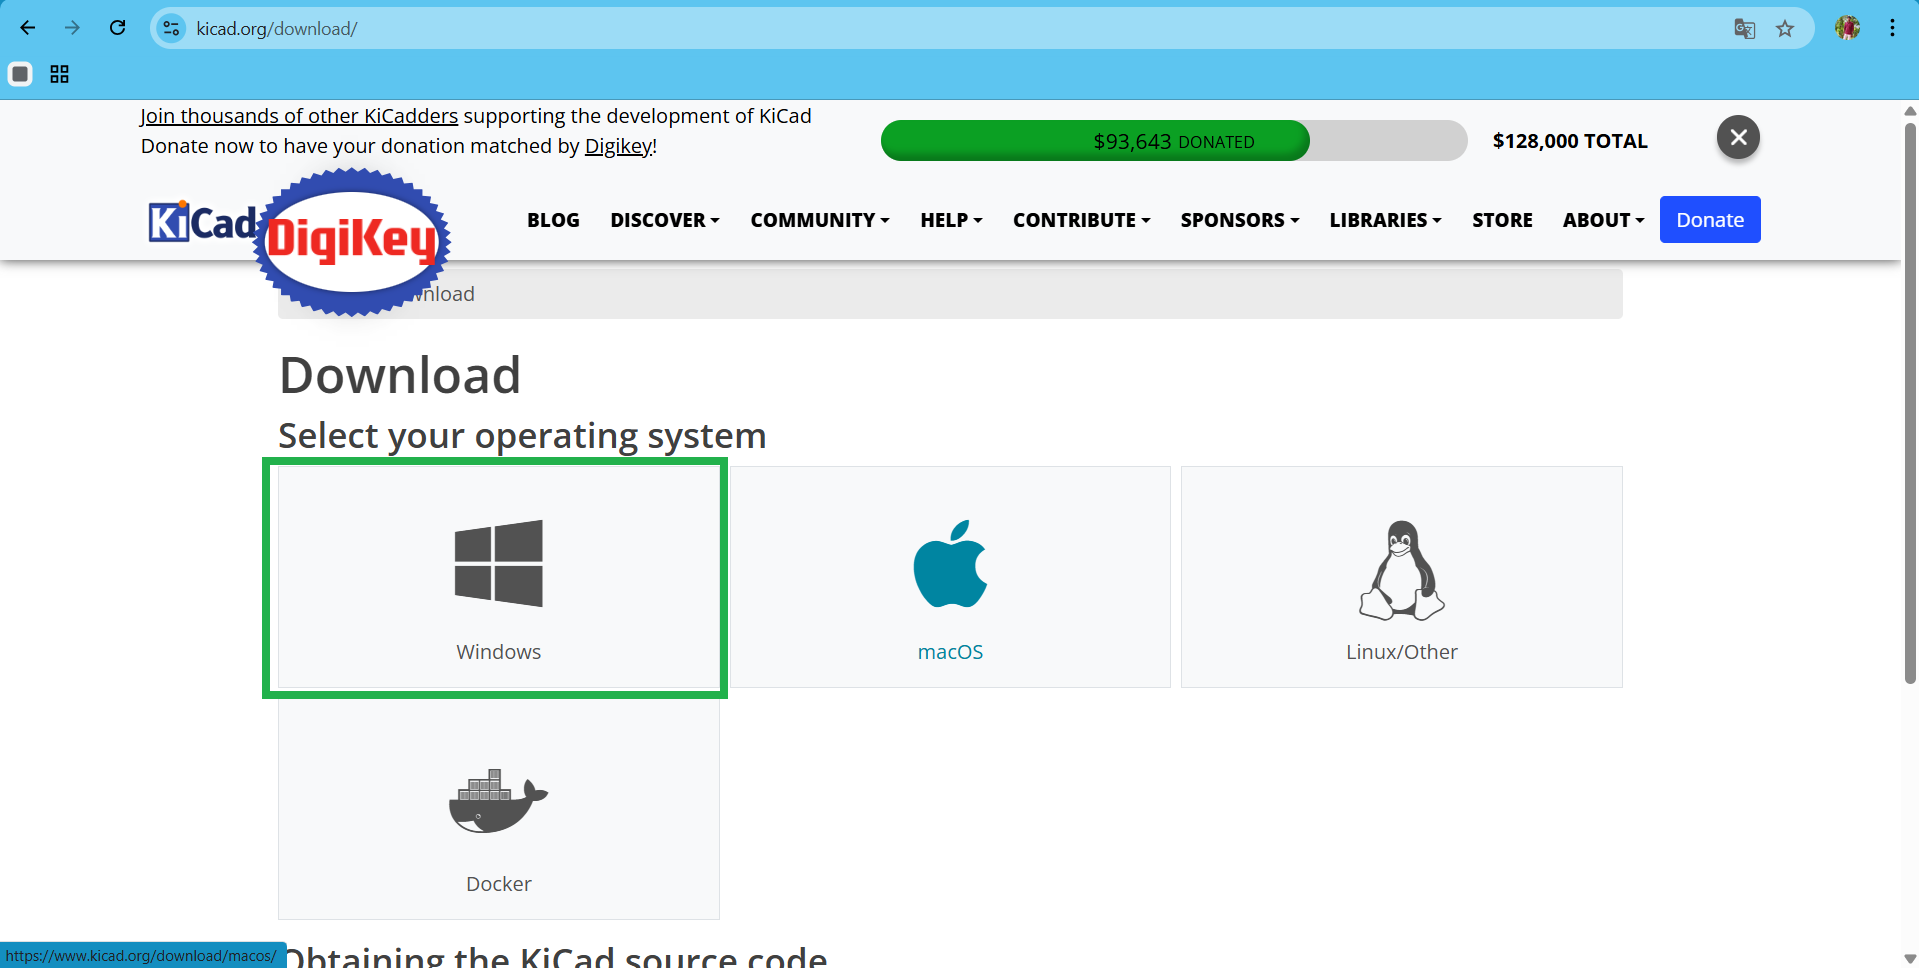Click the rounded square icon in bookmarks bar

tap(20, 74)
